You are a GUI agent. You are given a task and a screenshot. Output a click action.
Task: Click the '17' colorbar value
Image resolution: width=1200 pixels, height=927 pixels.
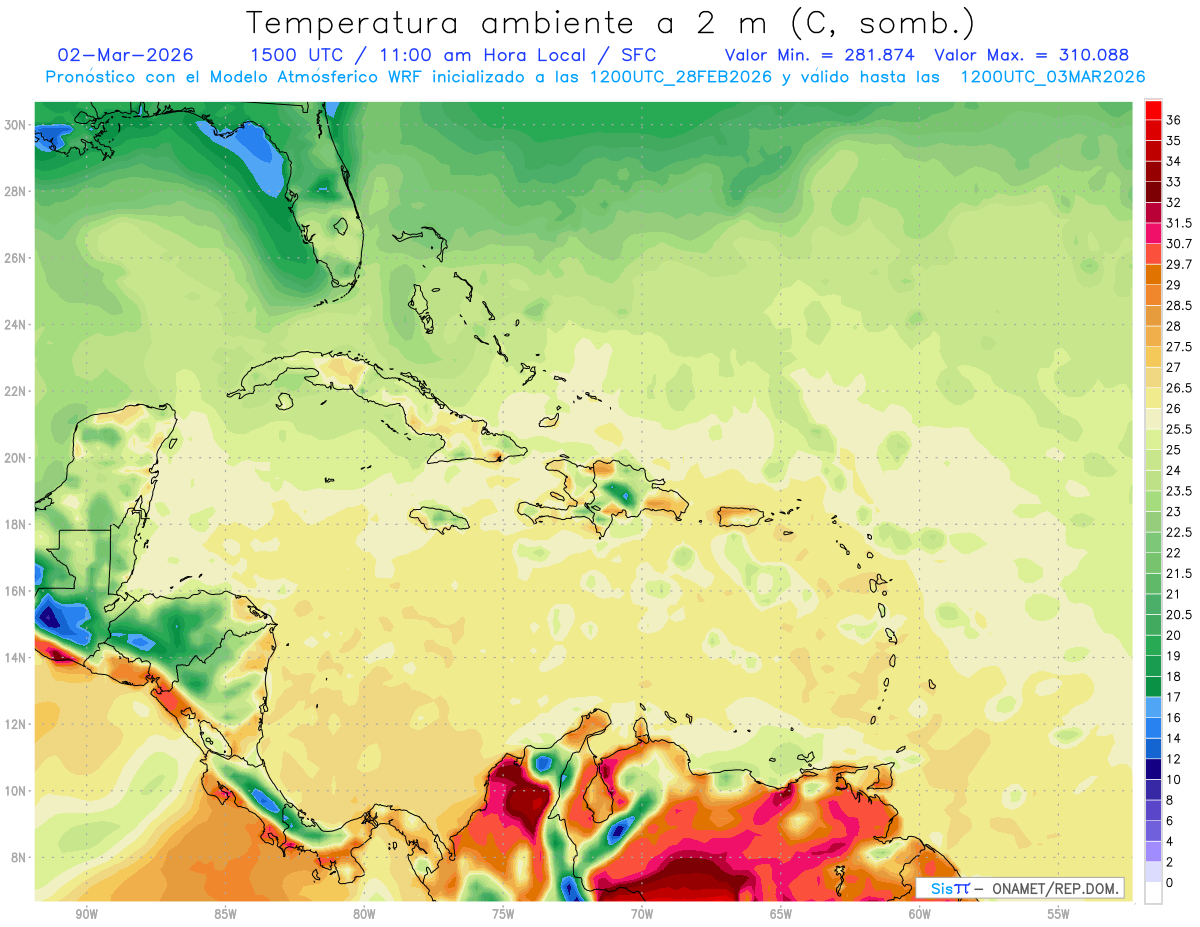tap(1174, 697)
